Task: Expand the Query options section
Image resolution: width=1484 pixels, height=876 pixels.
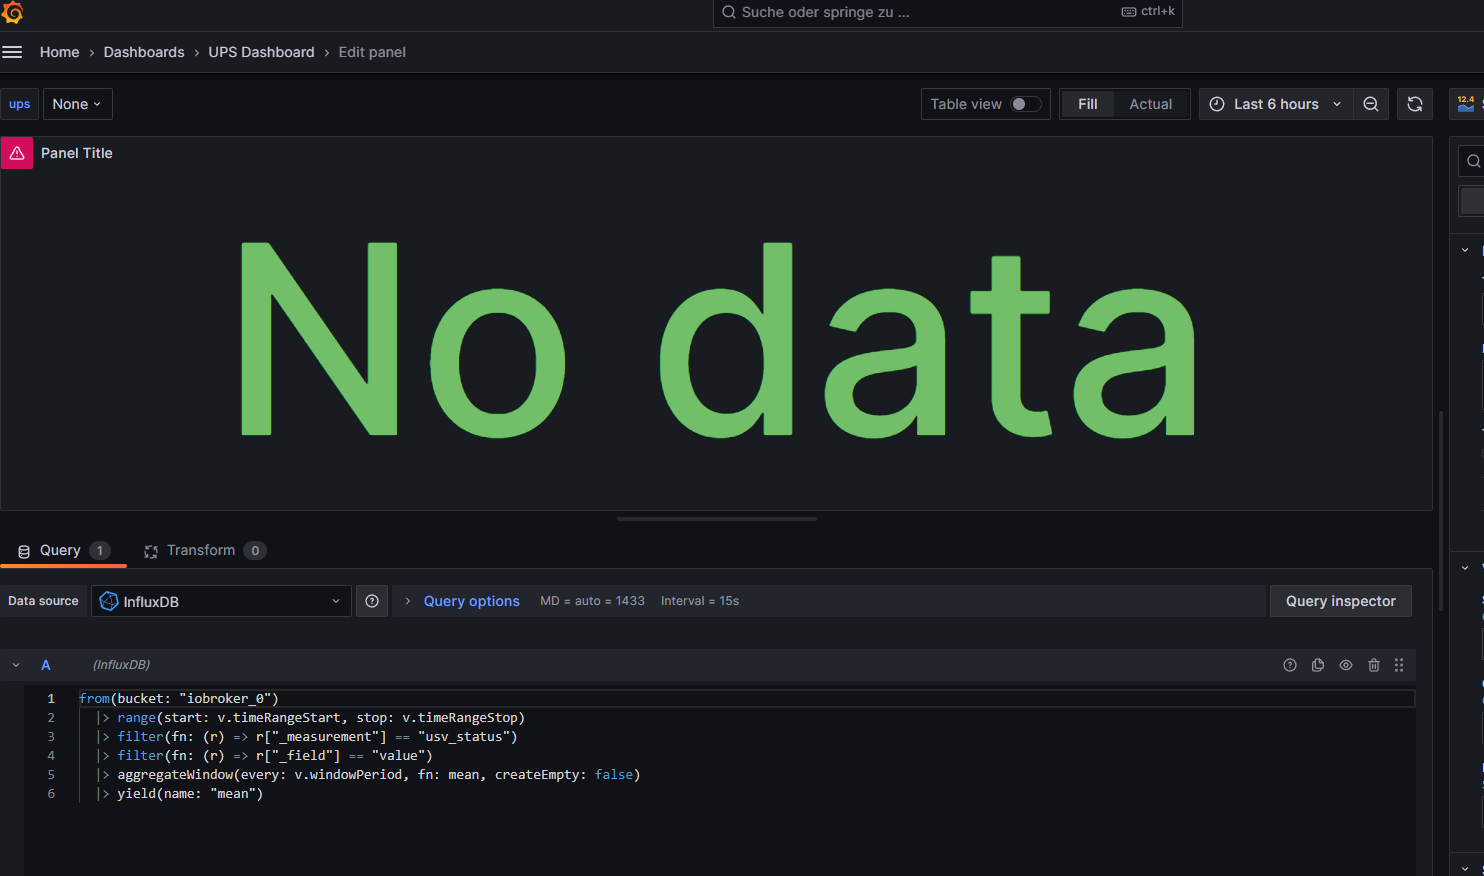Action: 471,601
